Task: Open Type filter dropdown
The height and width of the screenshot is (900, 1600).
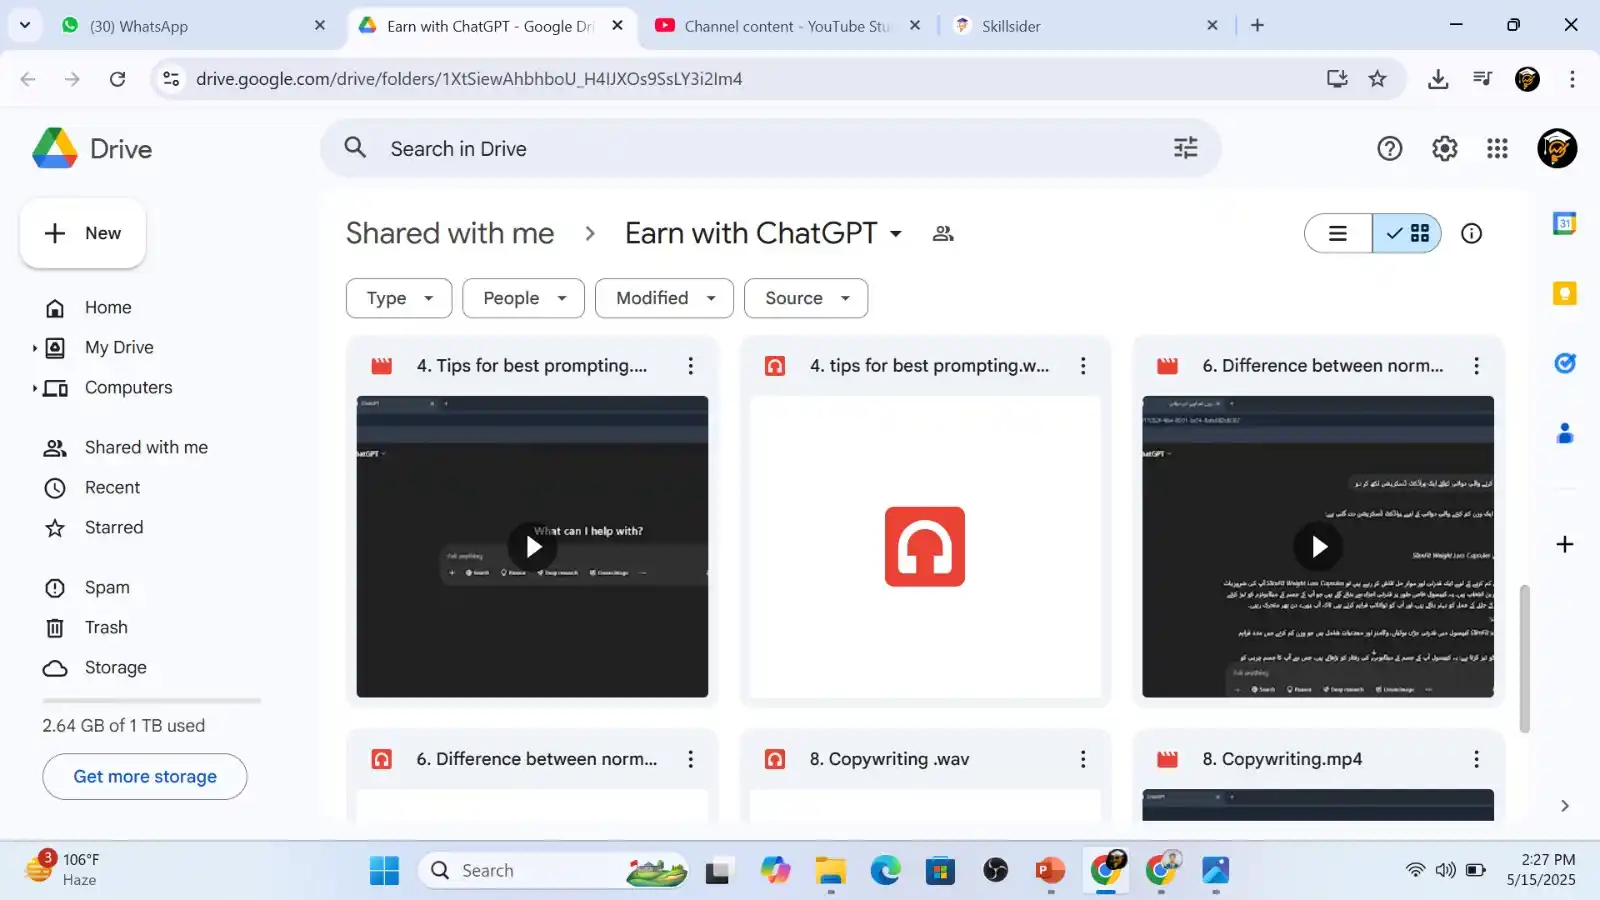Action: point(399,298)
